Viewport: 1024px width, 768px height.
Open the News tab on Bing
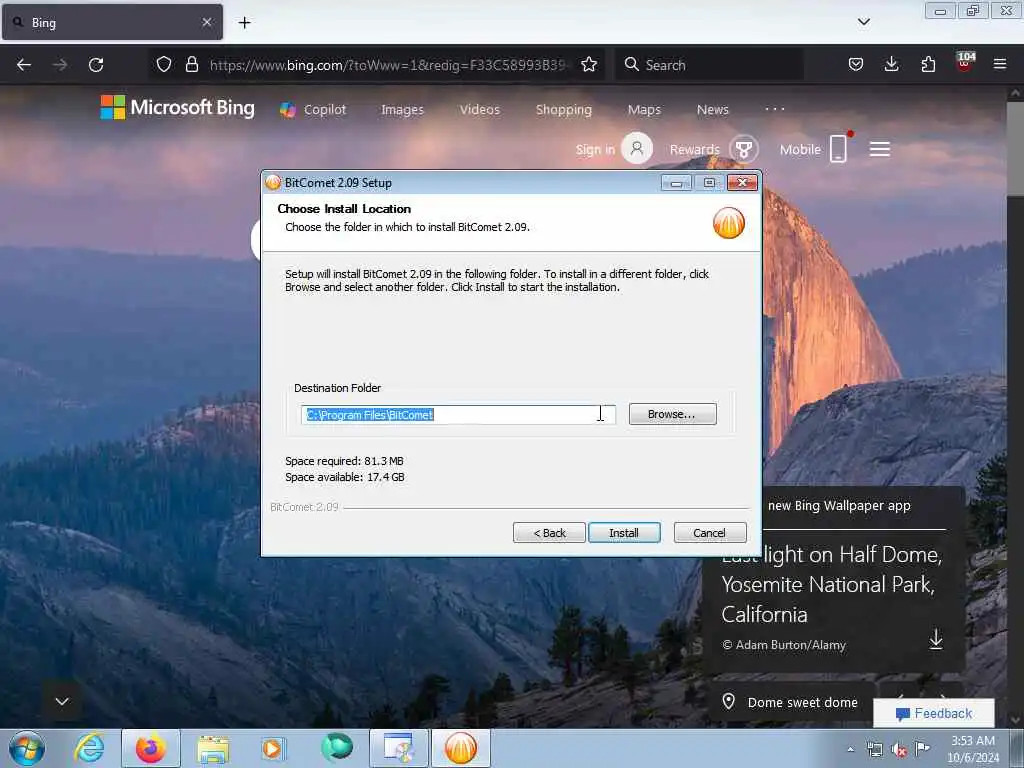click(712, 110)
